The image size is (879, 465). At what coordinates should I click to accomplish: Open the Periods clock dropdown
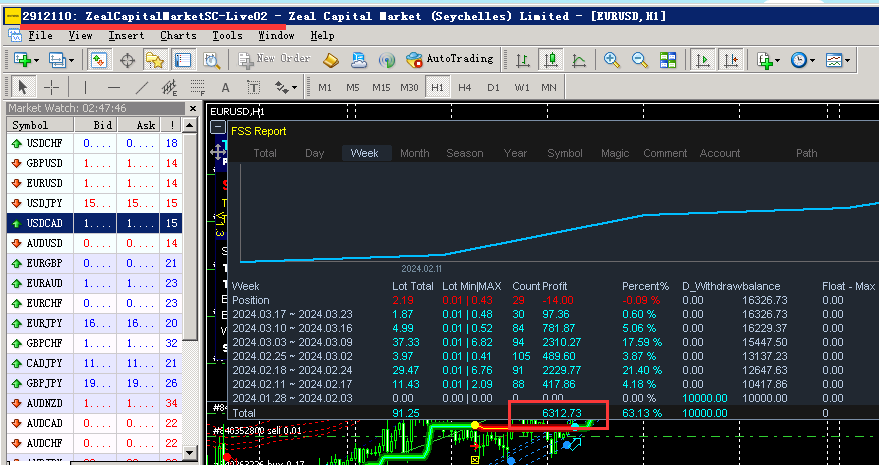pos(802,59)
